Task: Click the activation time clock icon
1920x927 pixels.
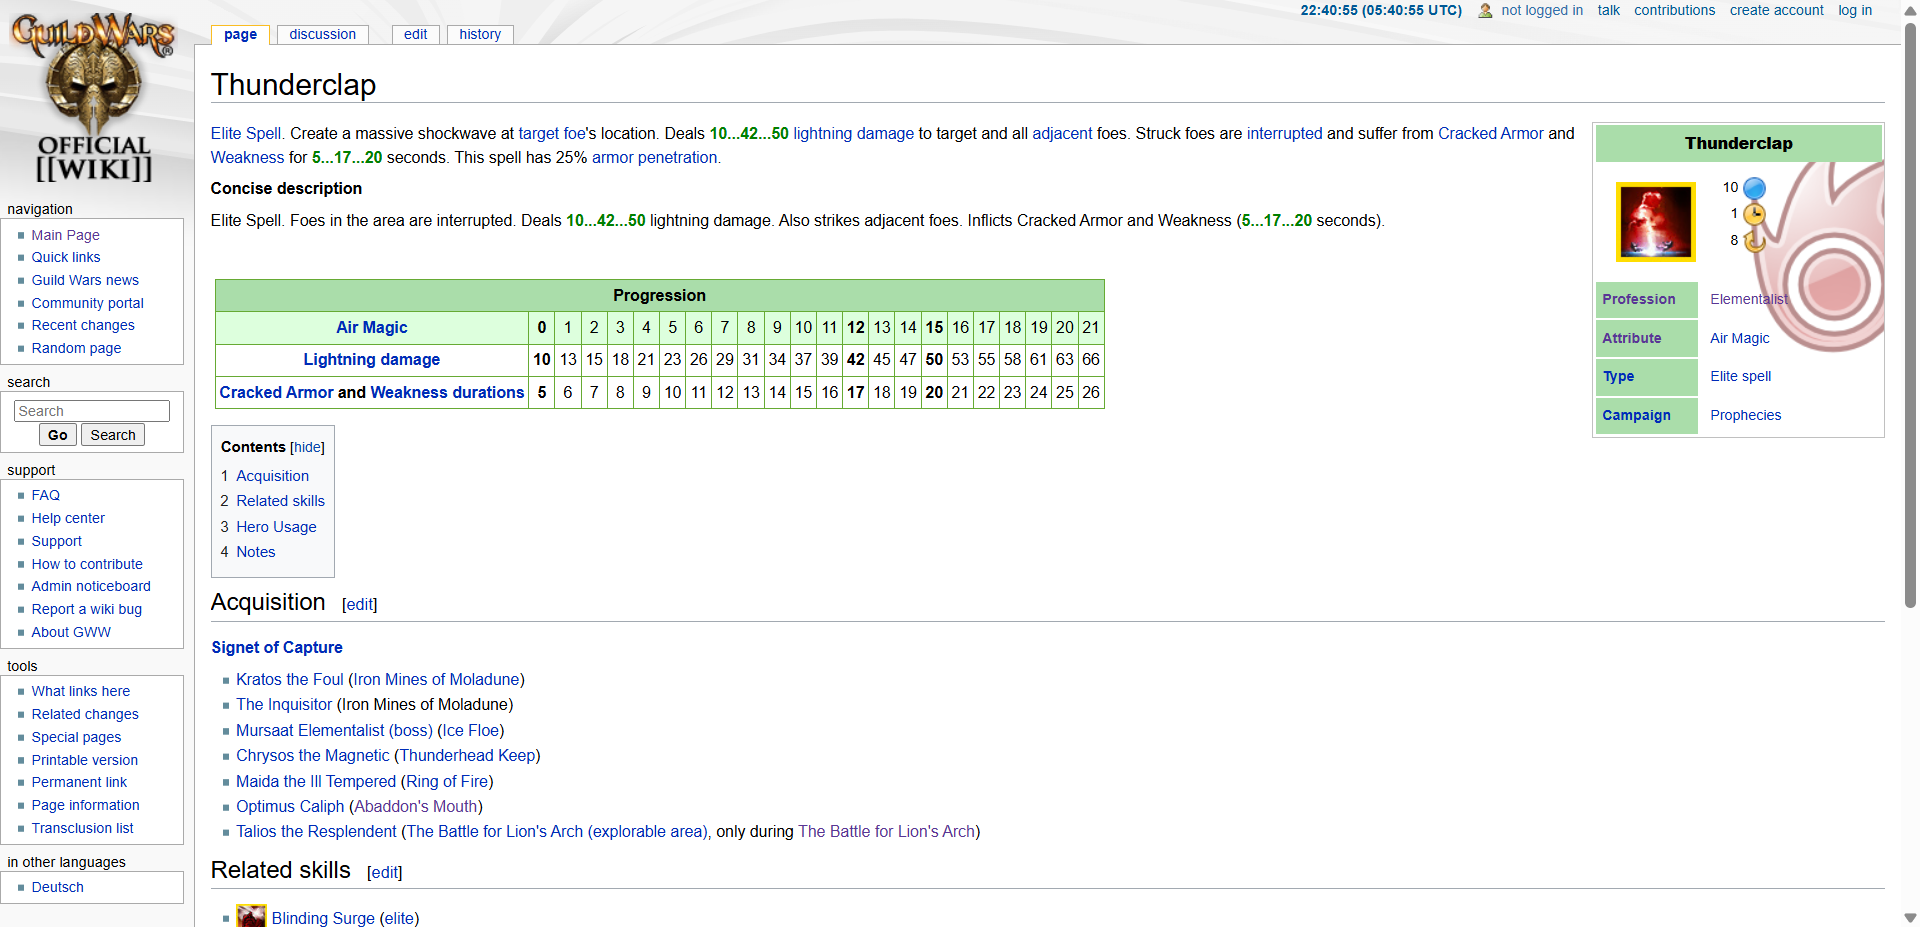Action: click(1754, 214)
